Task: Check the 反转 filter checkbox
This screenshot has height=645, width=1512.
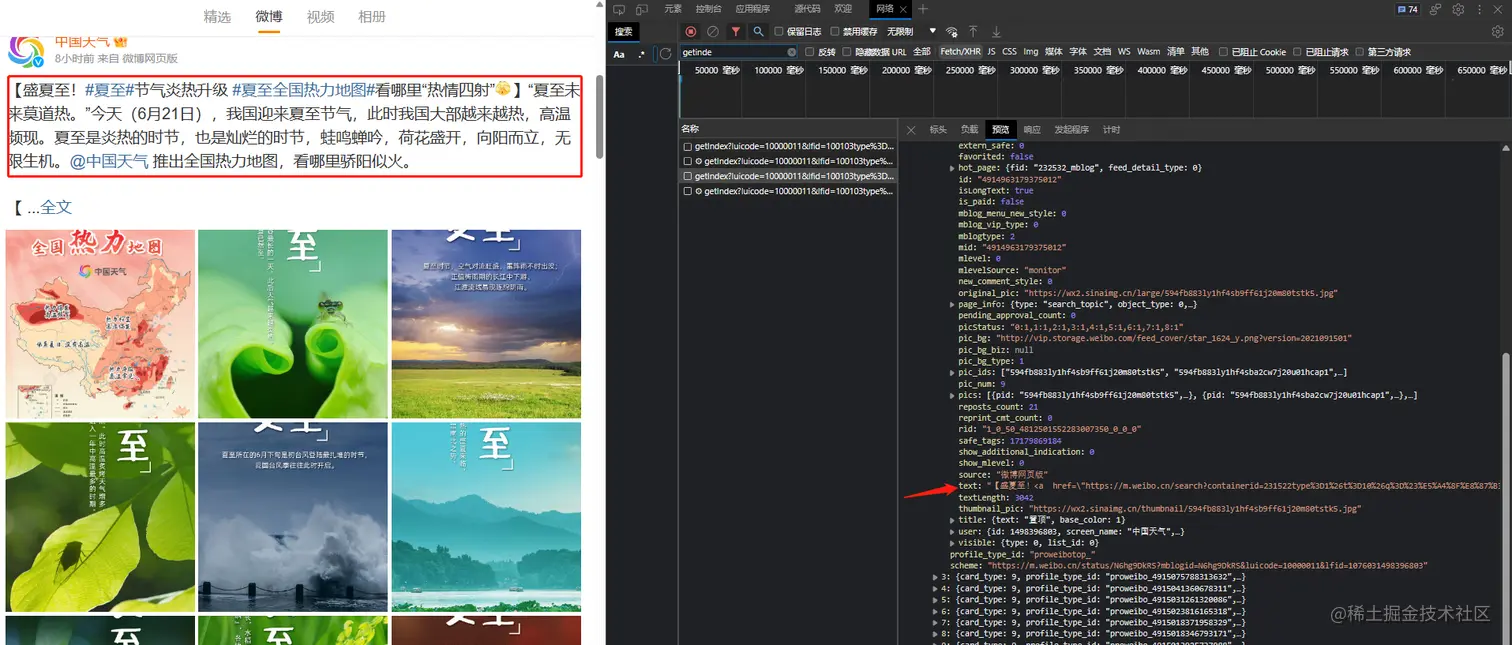Action: click(x=810, y=52)
